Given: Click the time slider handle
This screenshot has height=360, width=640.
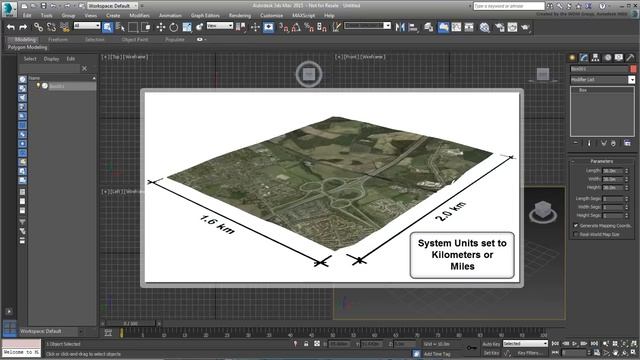Looking at the screenshot, I should tap(131, 323).
